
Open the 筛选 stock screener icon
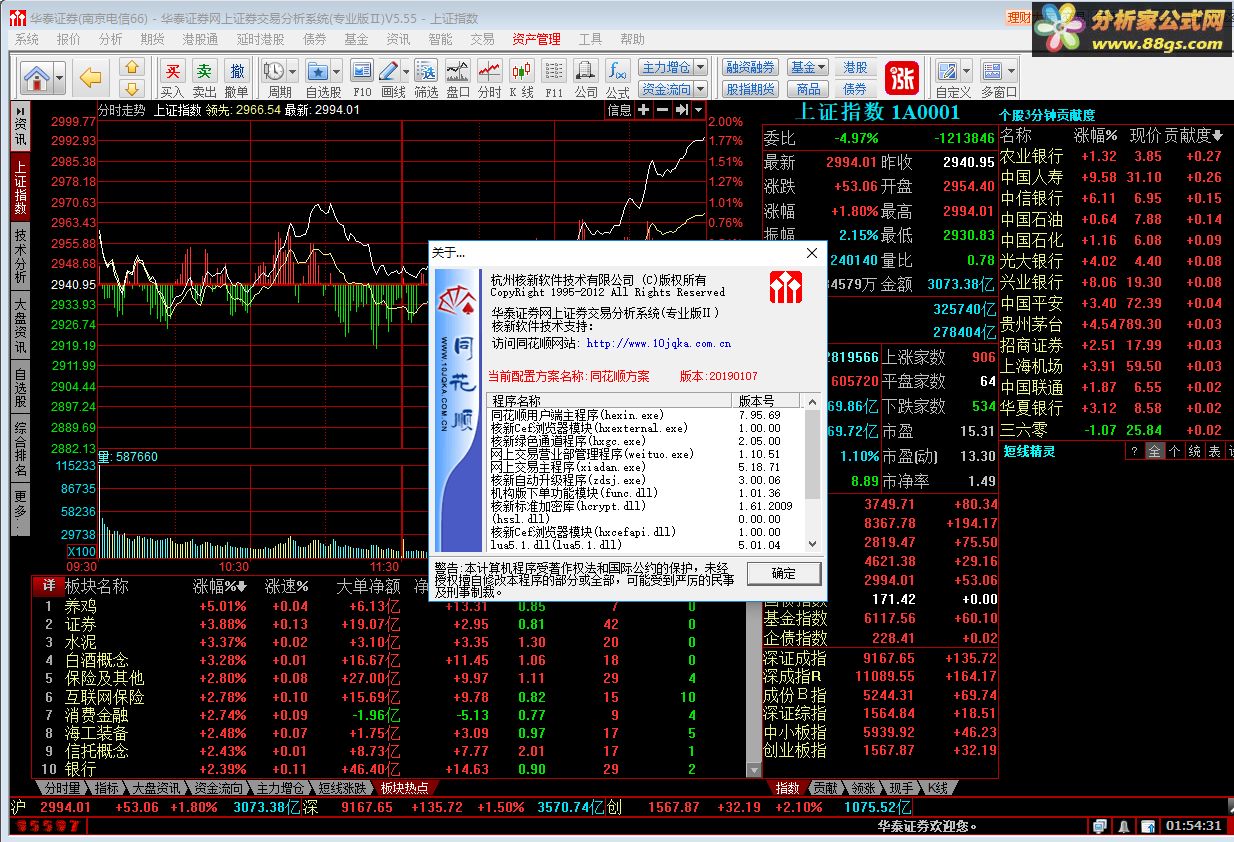pyautogui.click(x=426, y=77)
